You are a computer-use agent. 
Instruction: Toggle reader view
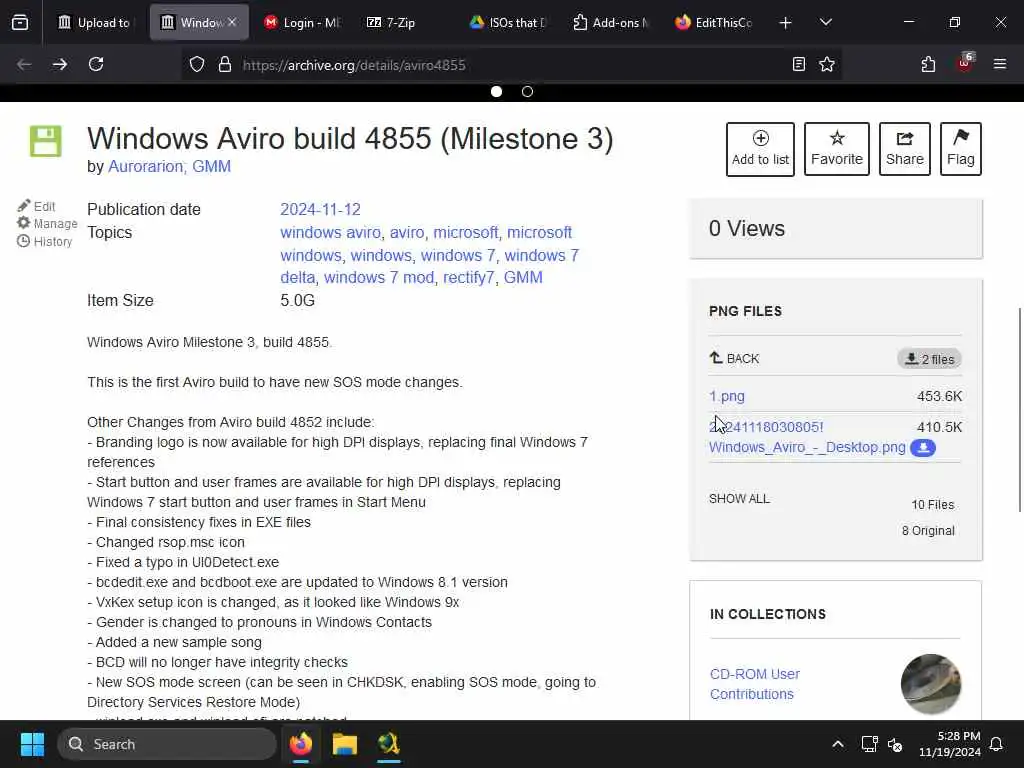coord(798,64)
